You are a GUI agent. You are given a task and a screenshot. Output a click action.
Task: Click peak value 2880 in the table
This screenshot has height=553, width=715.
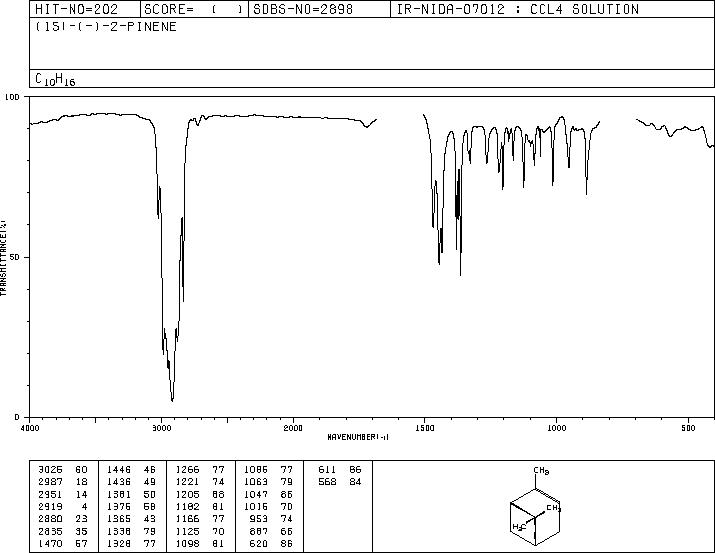pyautogui.click(x=50, y=519)
